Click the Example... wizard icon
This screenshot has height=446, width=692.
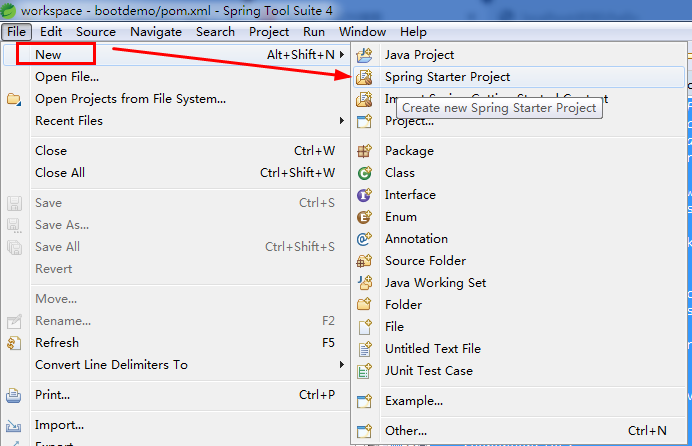(x=365, y=401)
